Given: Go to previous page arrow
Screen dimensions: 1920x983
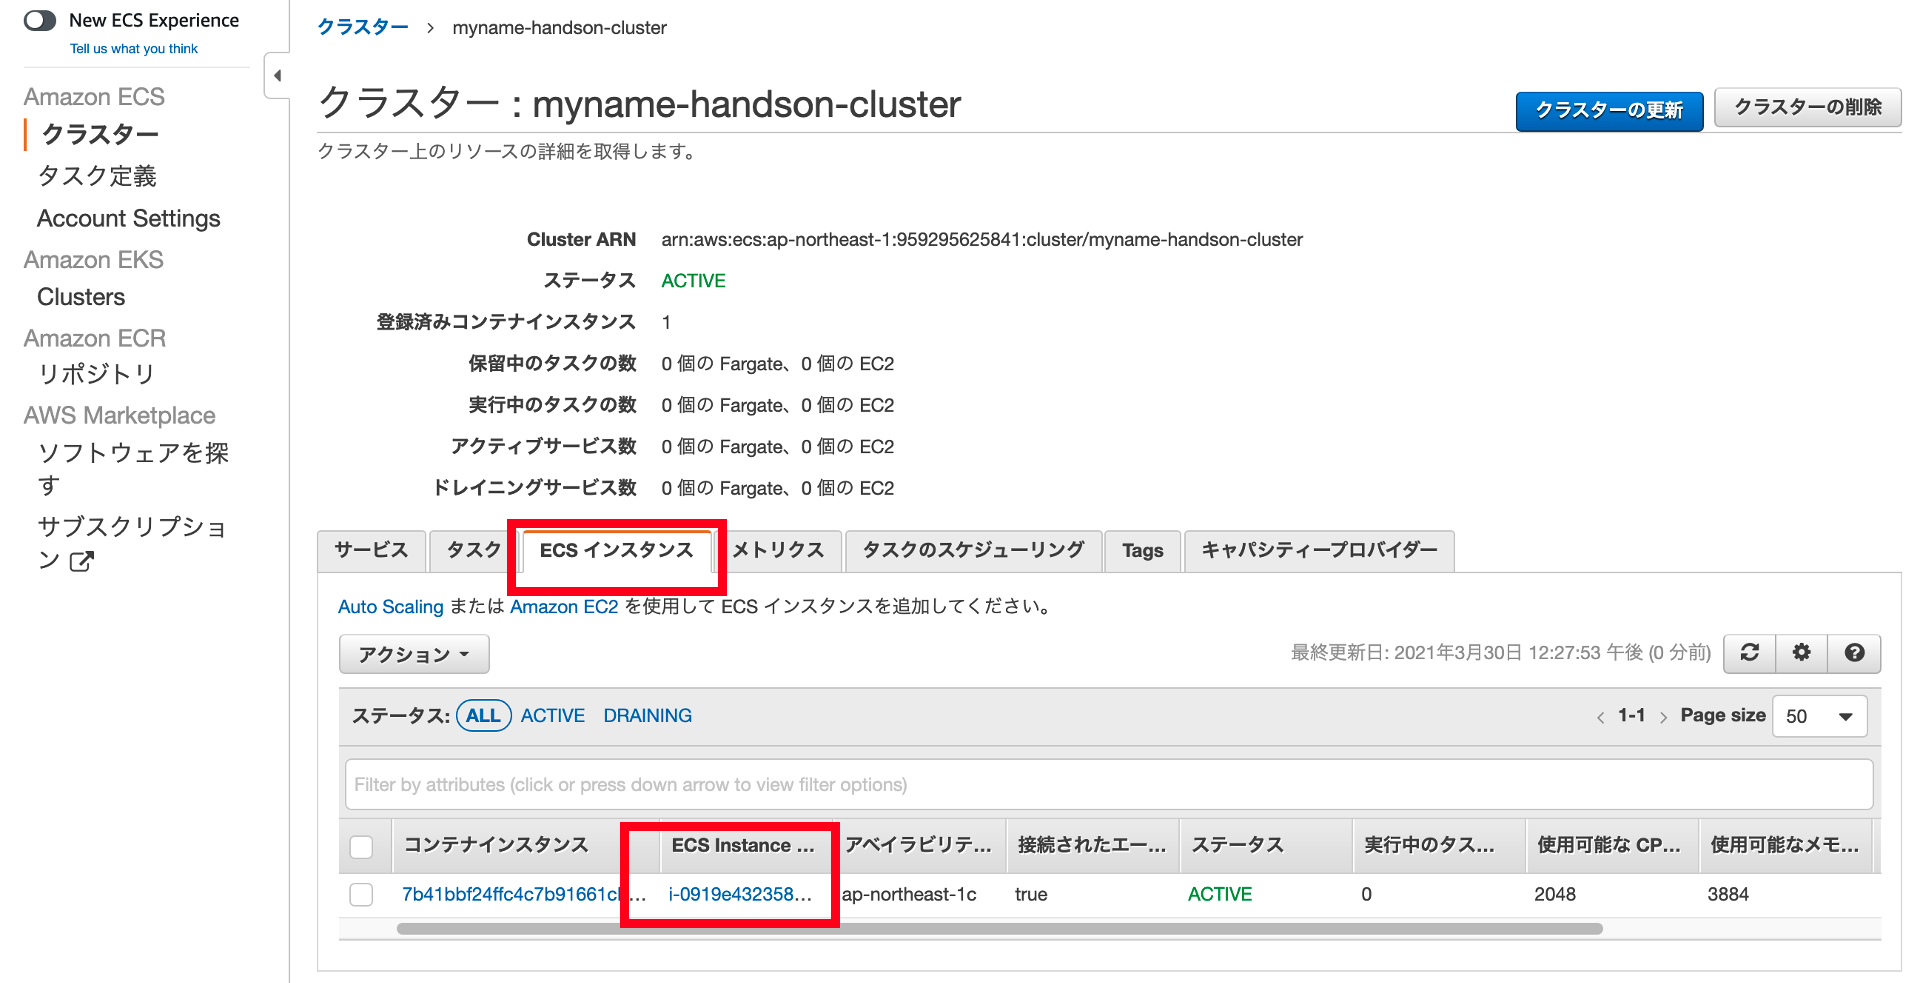Looking at the screenshot, I should 1600,717.
